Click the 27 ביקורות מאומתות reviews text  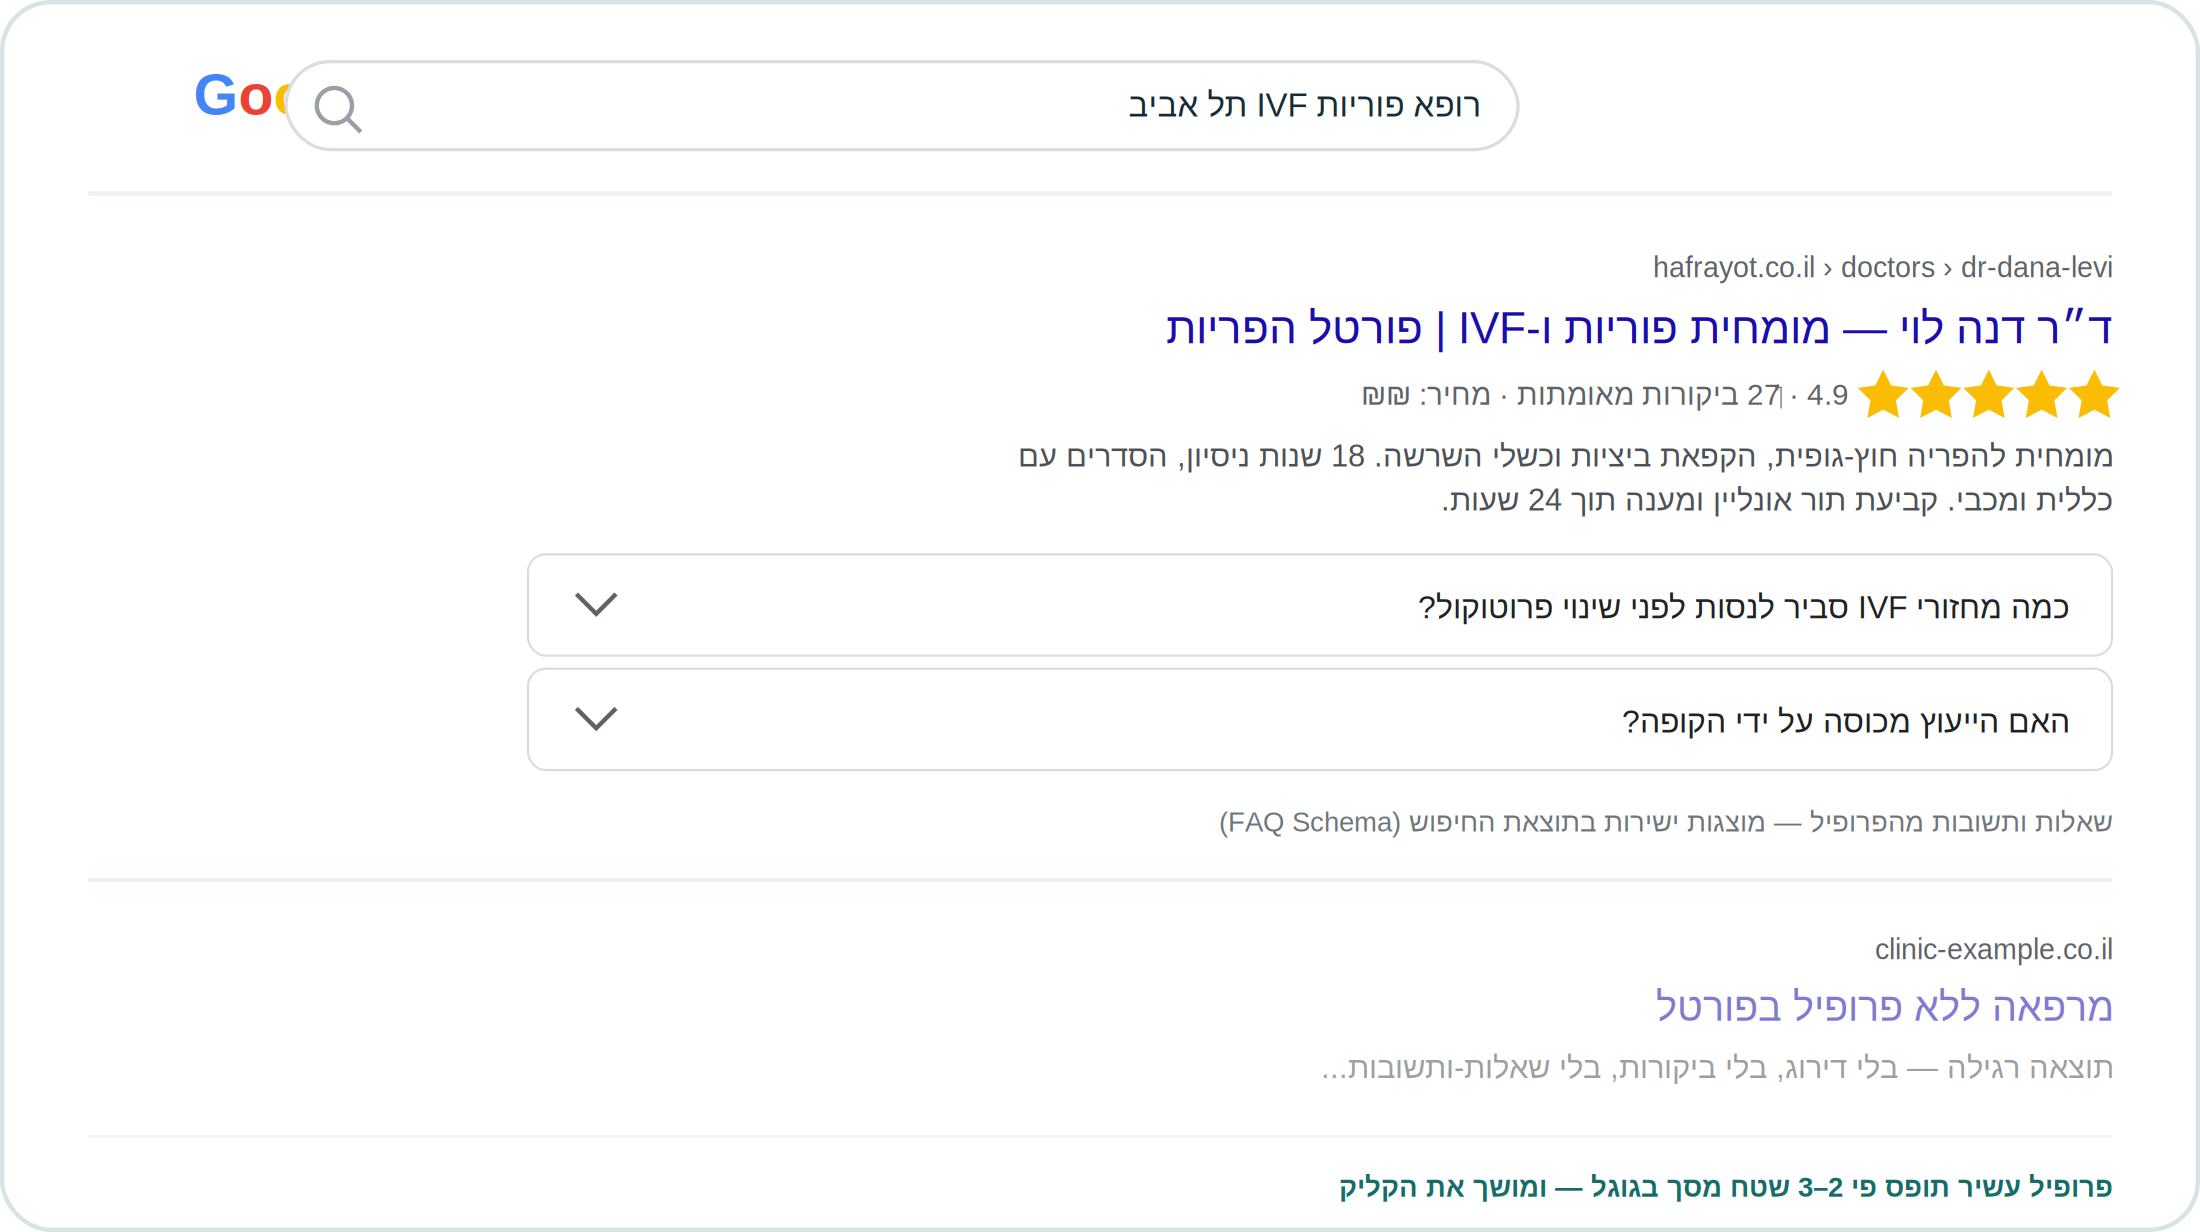[x=1648, y=395]
